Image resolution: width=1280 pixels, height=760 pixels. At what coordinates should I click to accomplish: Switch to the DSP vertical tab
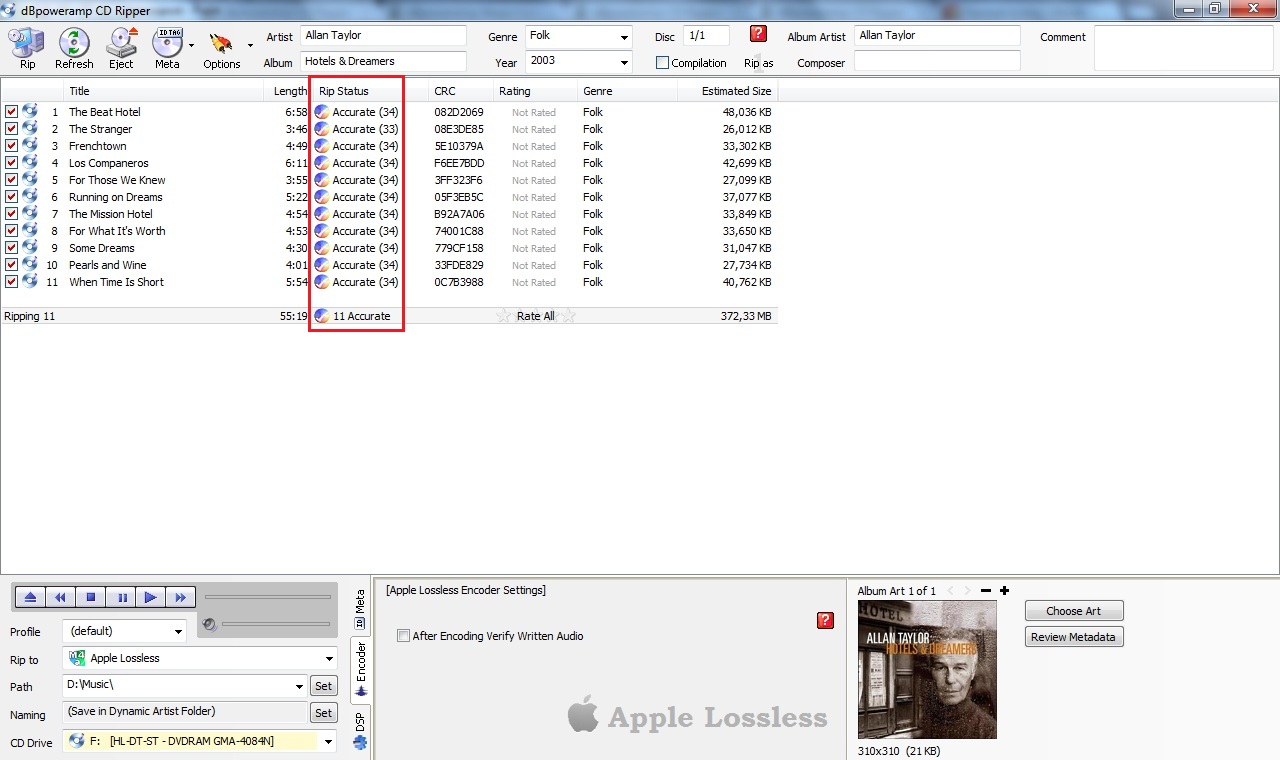(x=360, y=726)
